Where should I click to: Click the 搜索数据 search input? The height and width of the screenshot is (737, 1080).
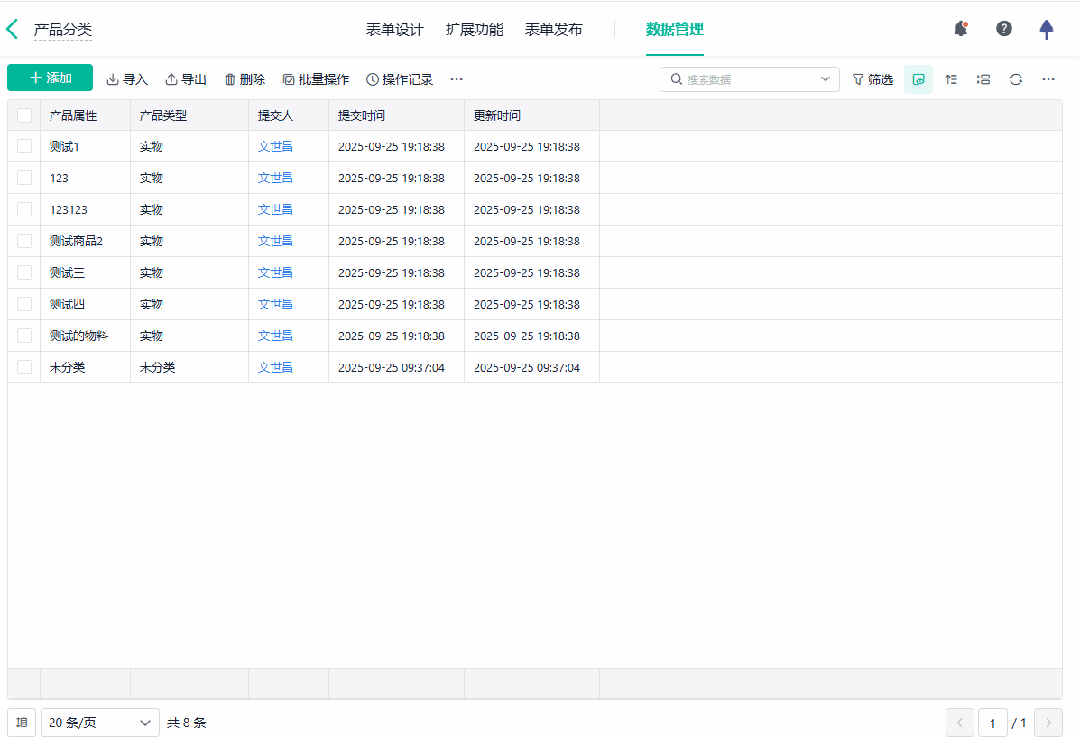point(749,79)
